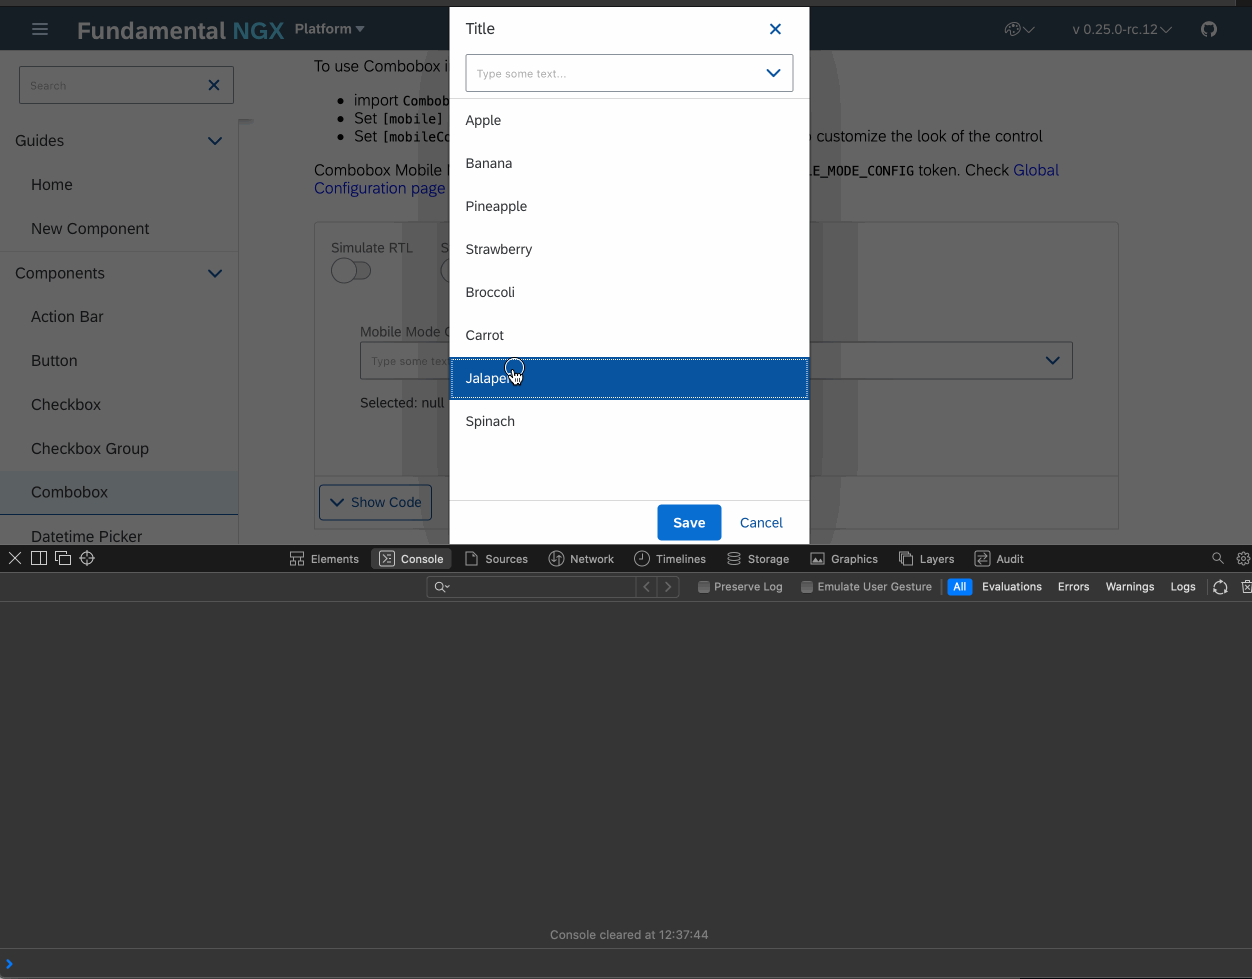Close the Title dialog with X
Image resolution: width=1252 pixels, height=979 pixels.
pyautogui.click(x=775, y=29)
